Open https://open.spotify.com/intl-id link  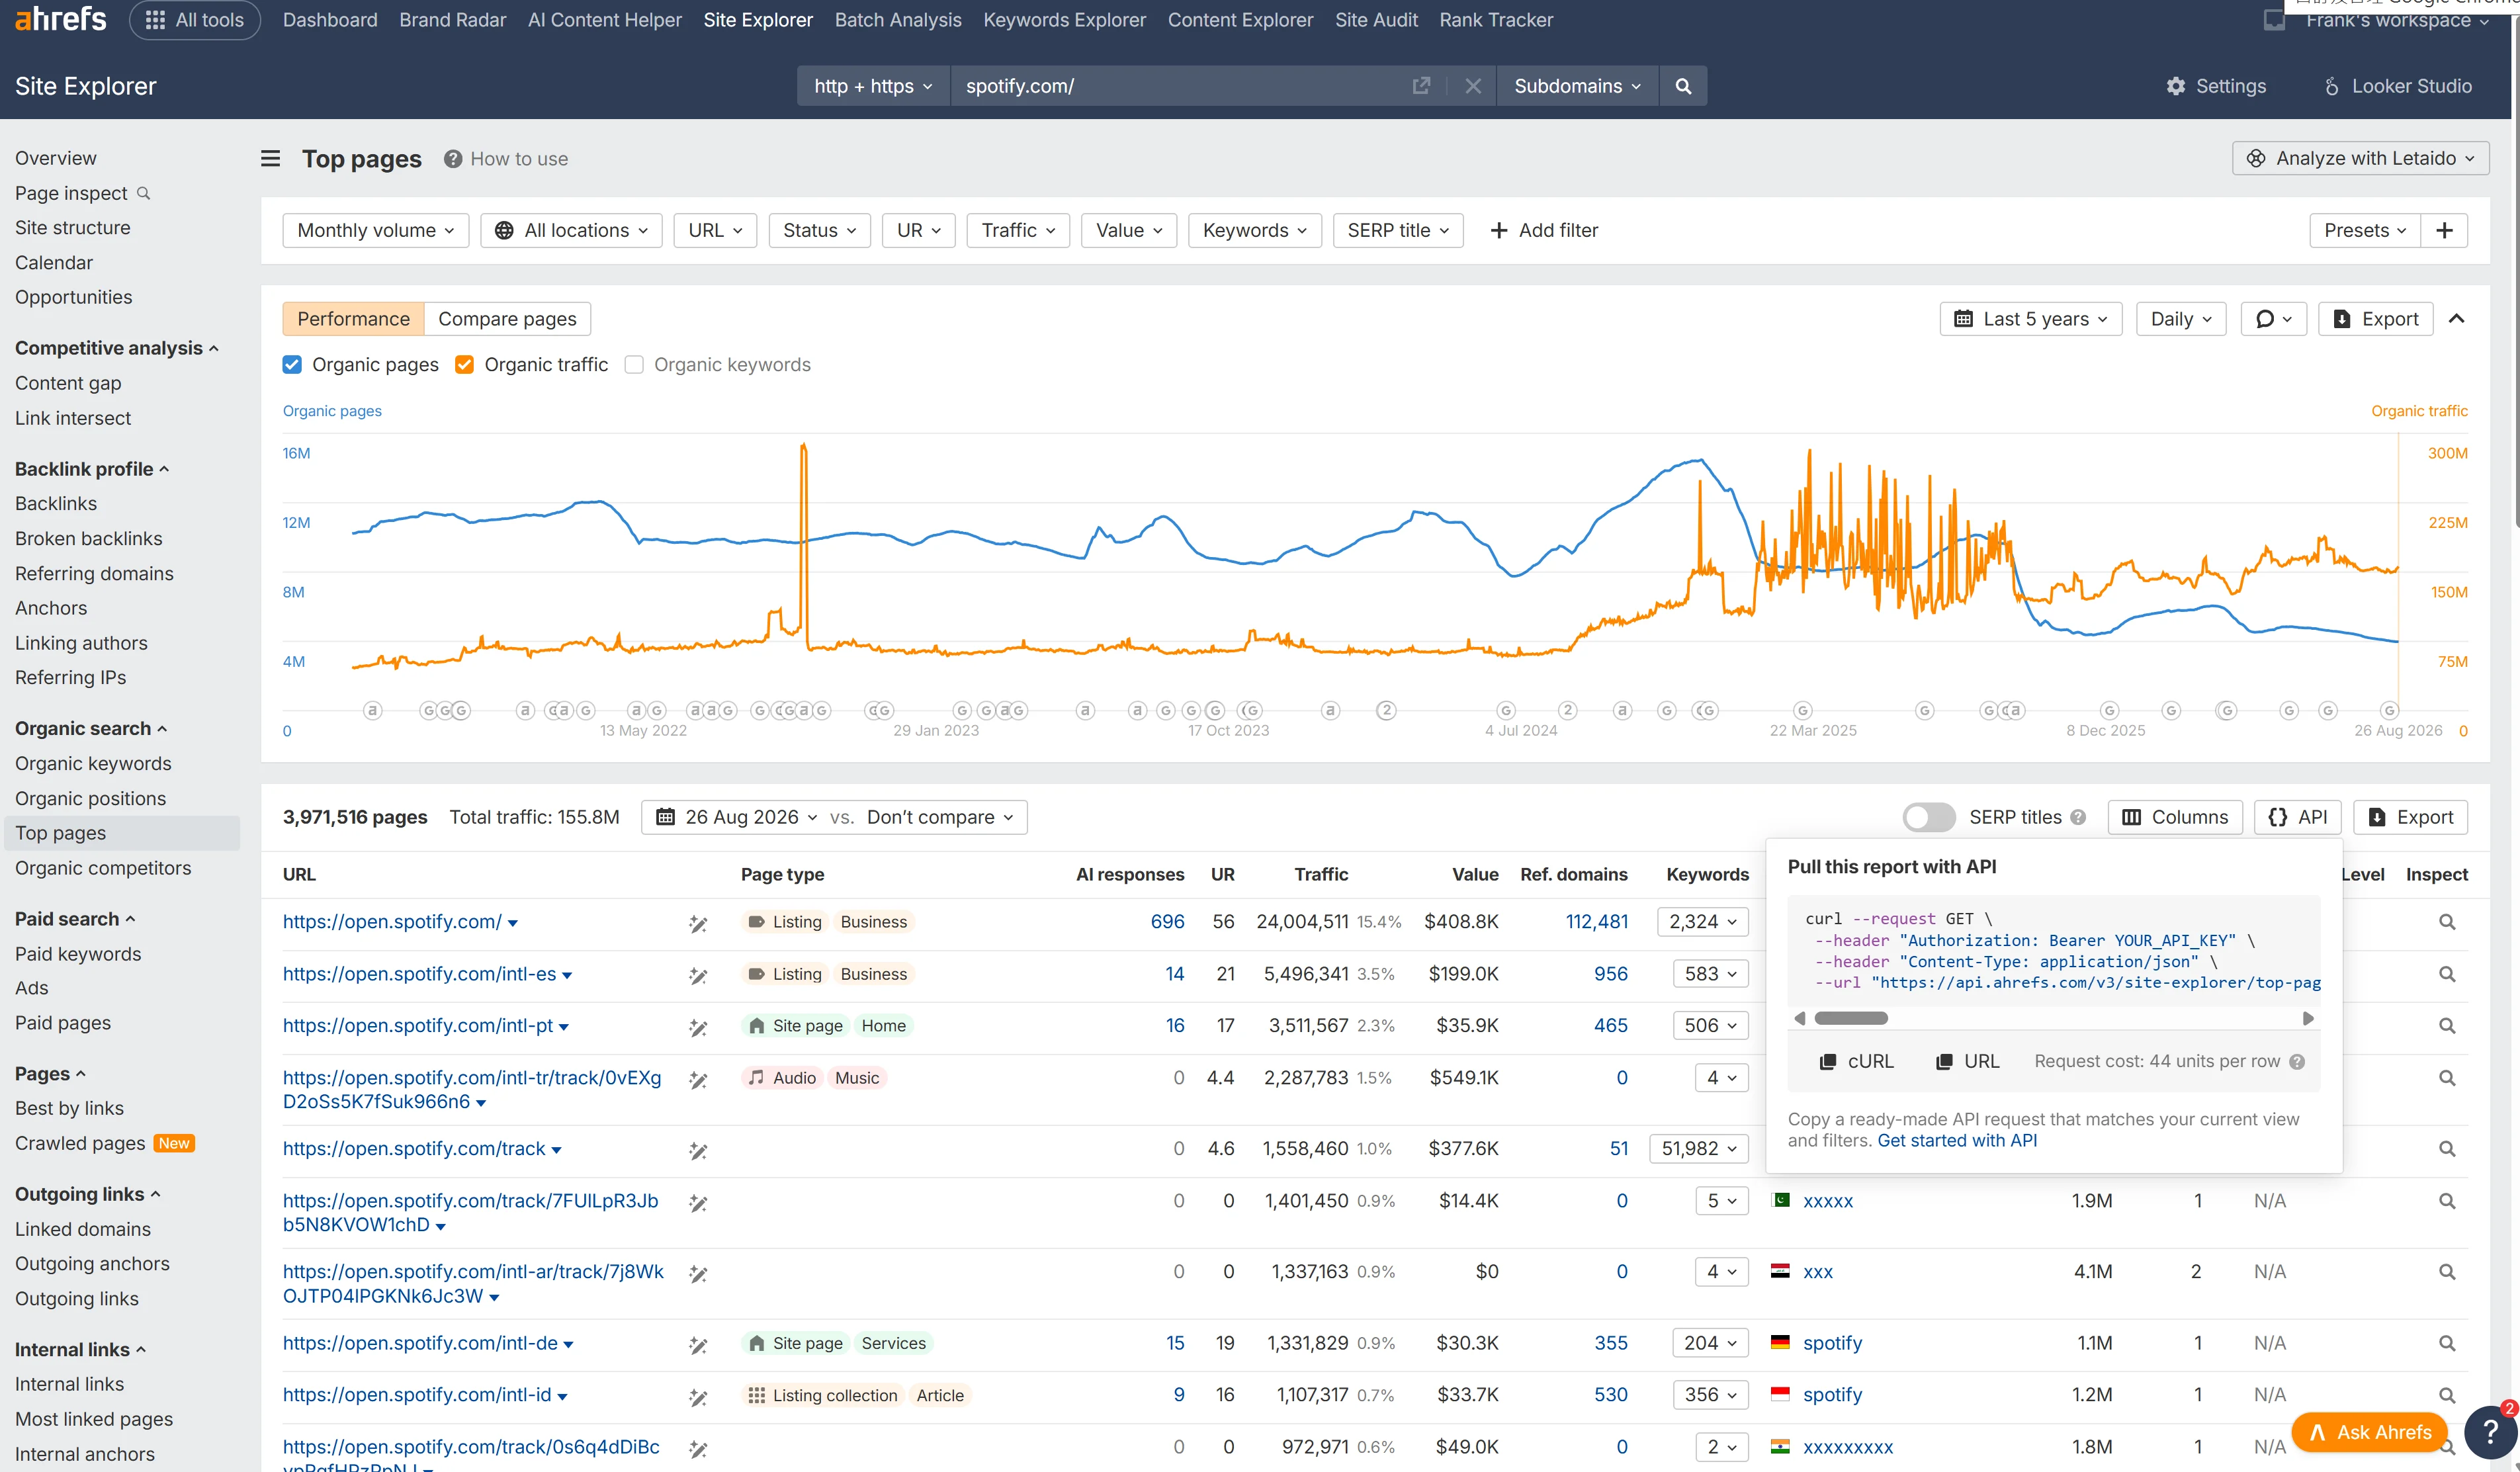pyautogui.click(x=417, y=1395)
